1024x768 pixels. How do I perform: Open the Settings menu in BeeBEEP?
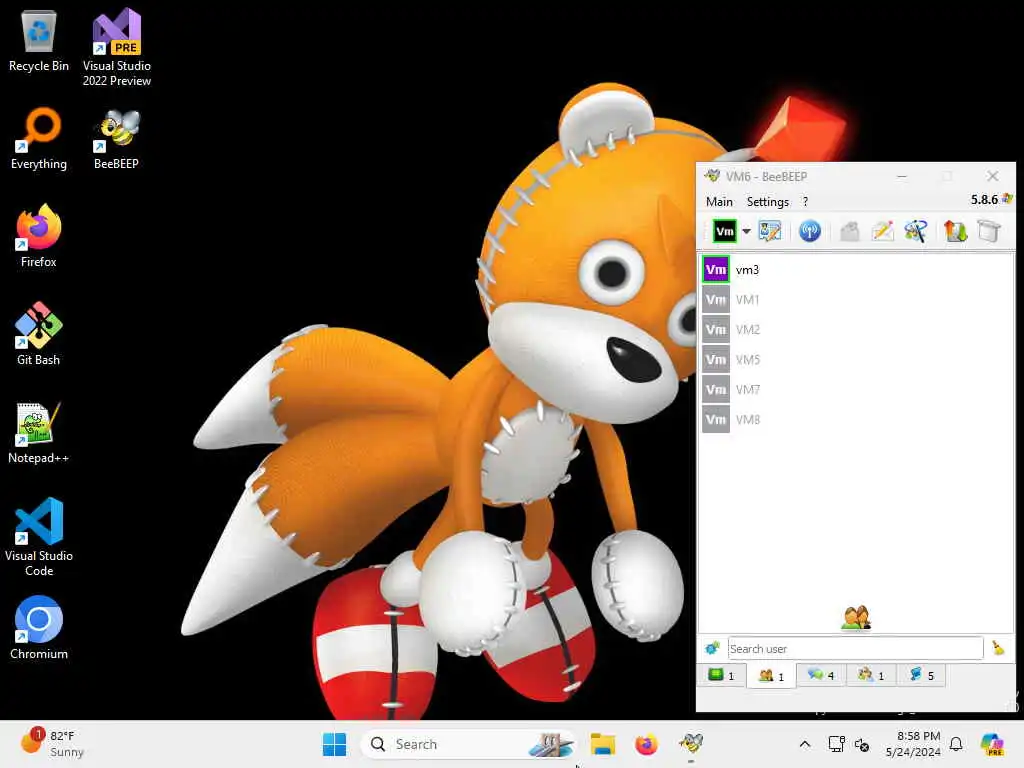click(767, 202)
